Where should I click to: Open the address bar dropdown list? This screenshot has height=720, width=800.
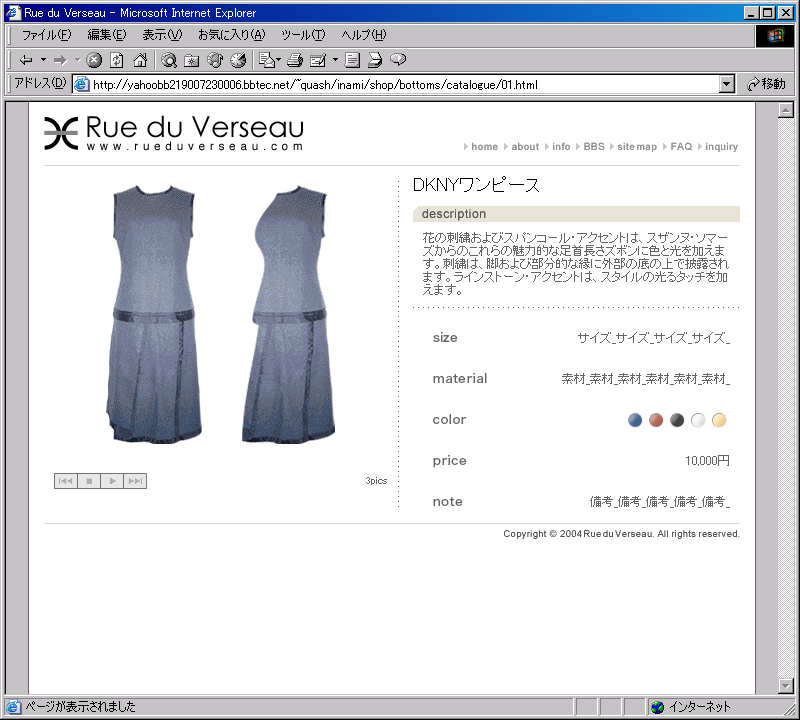click(727, 84)
